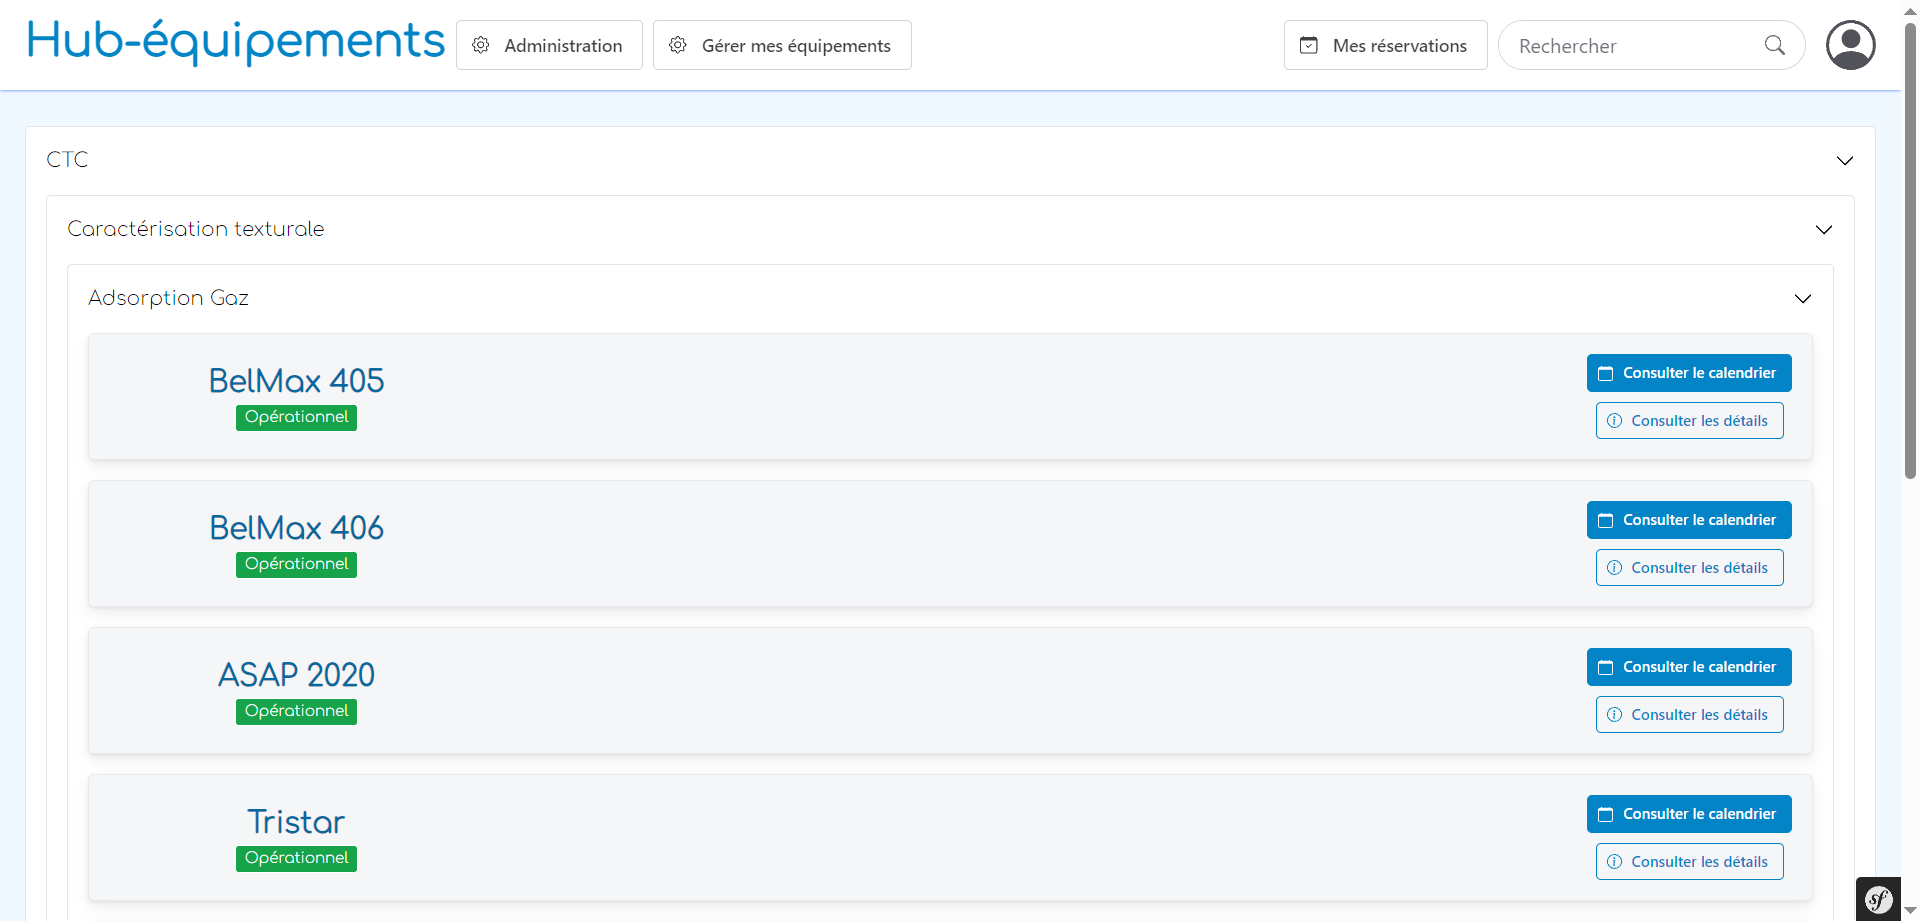Consulter les détails of BelMax 406
This screenshot has width=1920, height=921.
pos(1689,567)
